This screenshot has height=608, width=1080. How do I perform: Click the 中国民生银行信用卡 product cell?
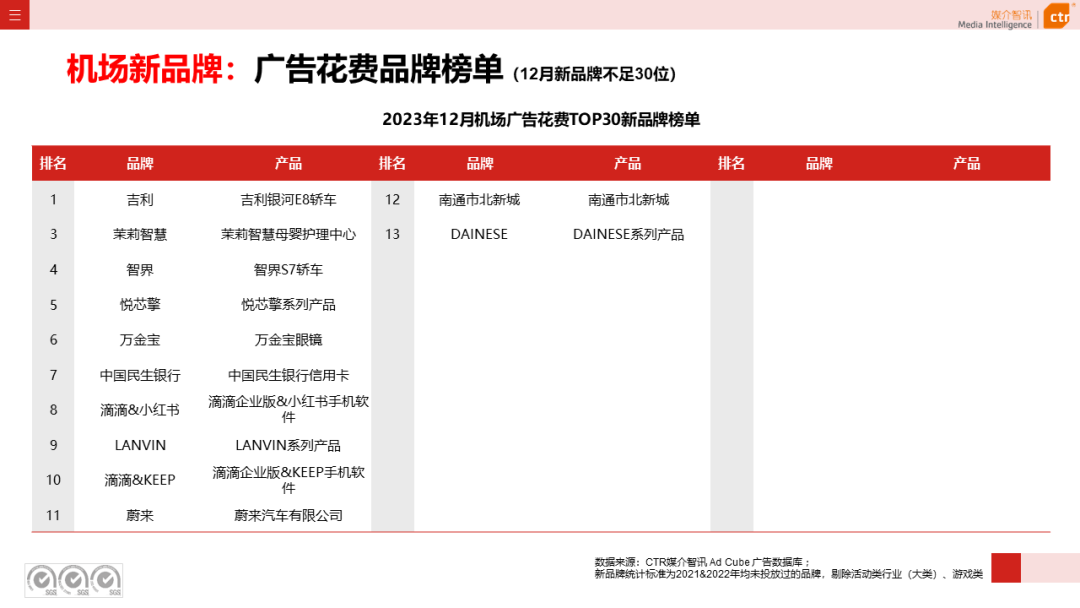pyautogui.click(x=287, y=375)
